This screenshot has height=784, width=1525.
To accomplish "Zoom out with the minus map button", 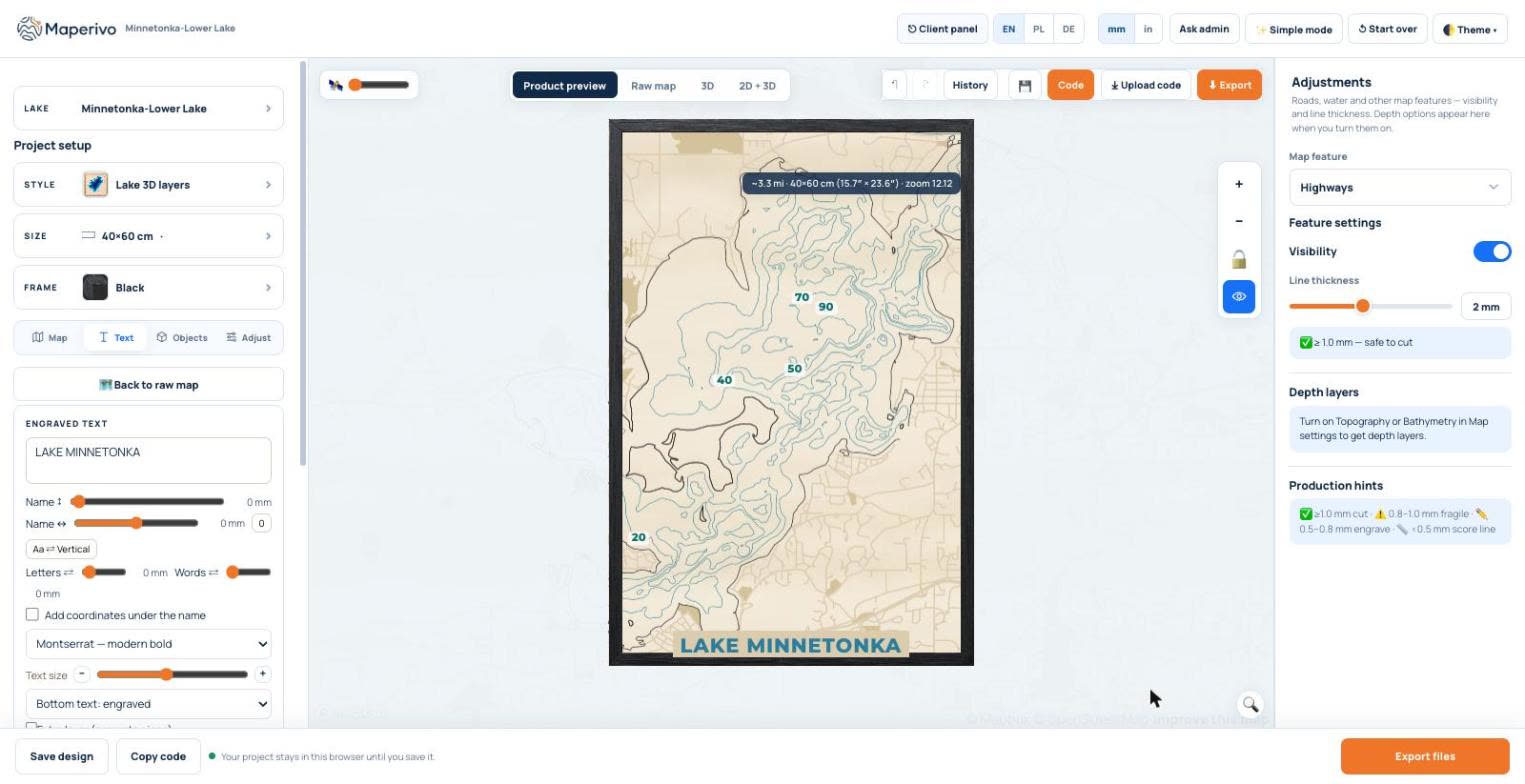I will [1239, 221].
